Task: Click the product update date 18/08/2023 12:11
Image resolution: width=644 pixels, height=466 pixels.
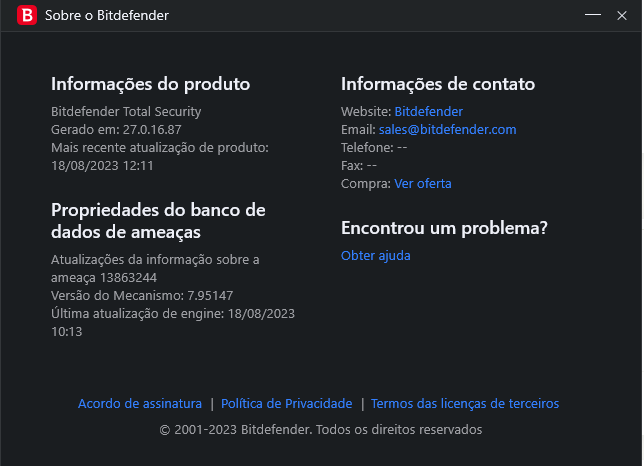Action: pyautogui.click(x=102, y=166)
